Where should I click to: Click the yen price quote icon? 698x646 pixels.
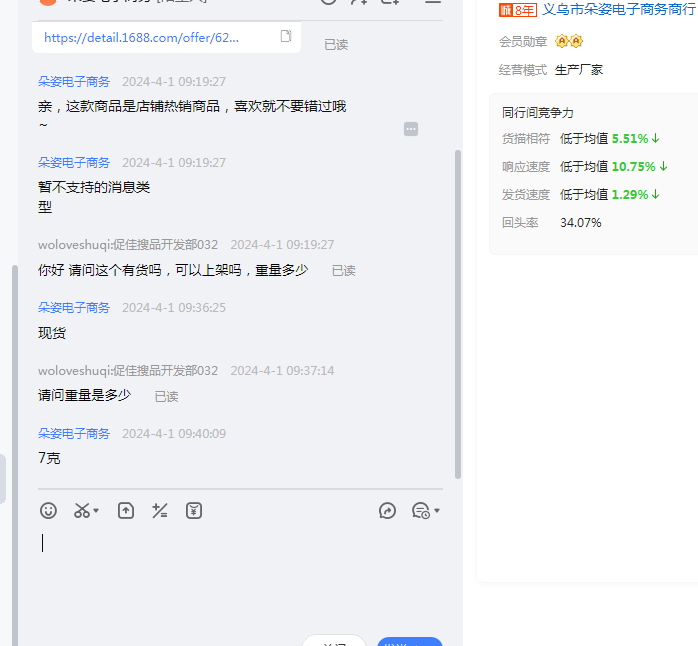tap(194, 511)
